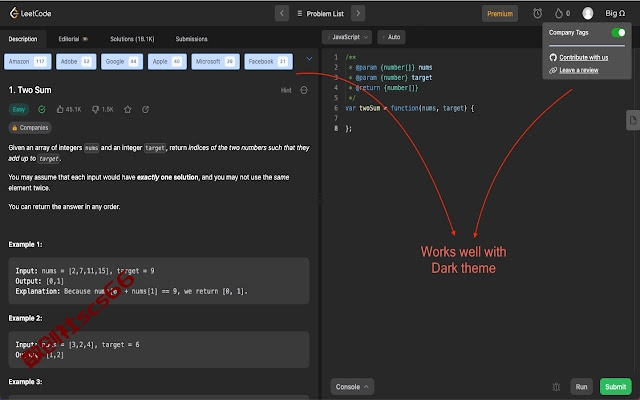Click the debugger bug icon

point(556,387)
